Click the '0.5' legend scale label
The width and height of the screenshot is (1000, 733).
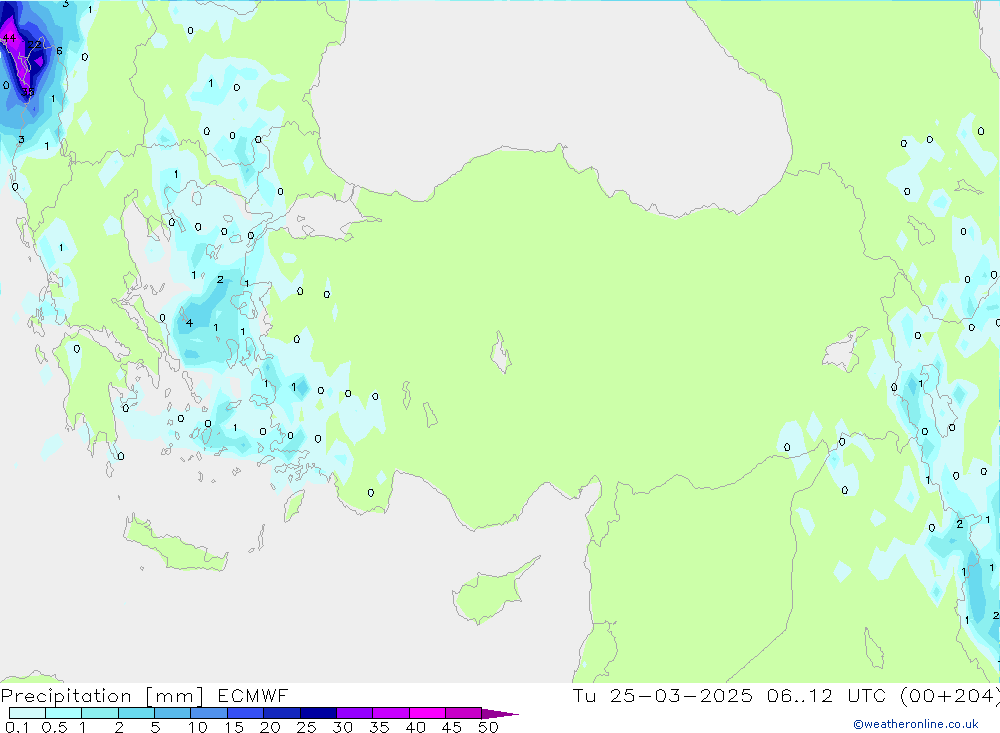(54, 727)
